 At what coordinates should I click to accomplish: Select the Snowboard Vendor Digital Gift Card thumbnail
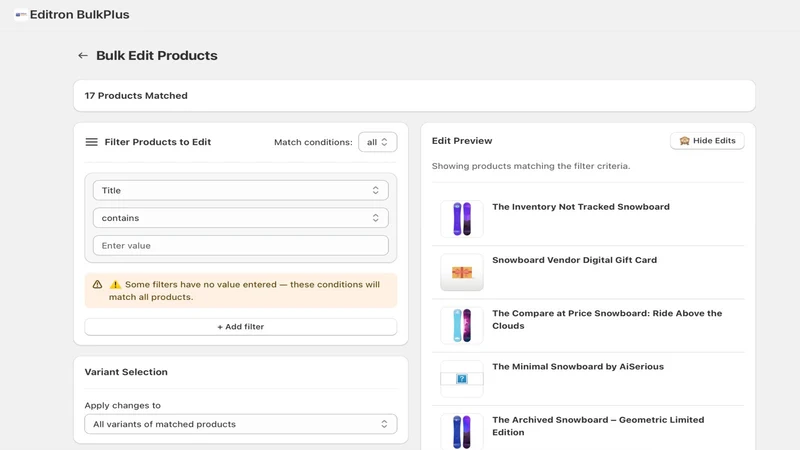[462, 272]
